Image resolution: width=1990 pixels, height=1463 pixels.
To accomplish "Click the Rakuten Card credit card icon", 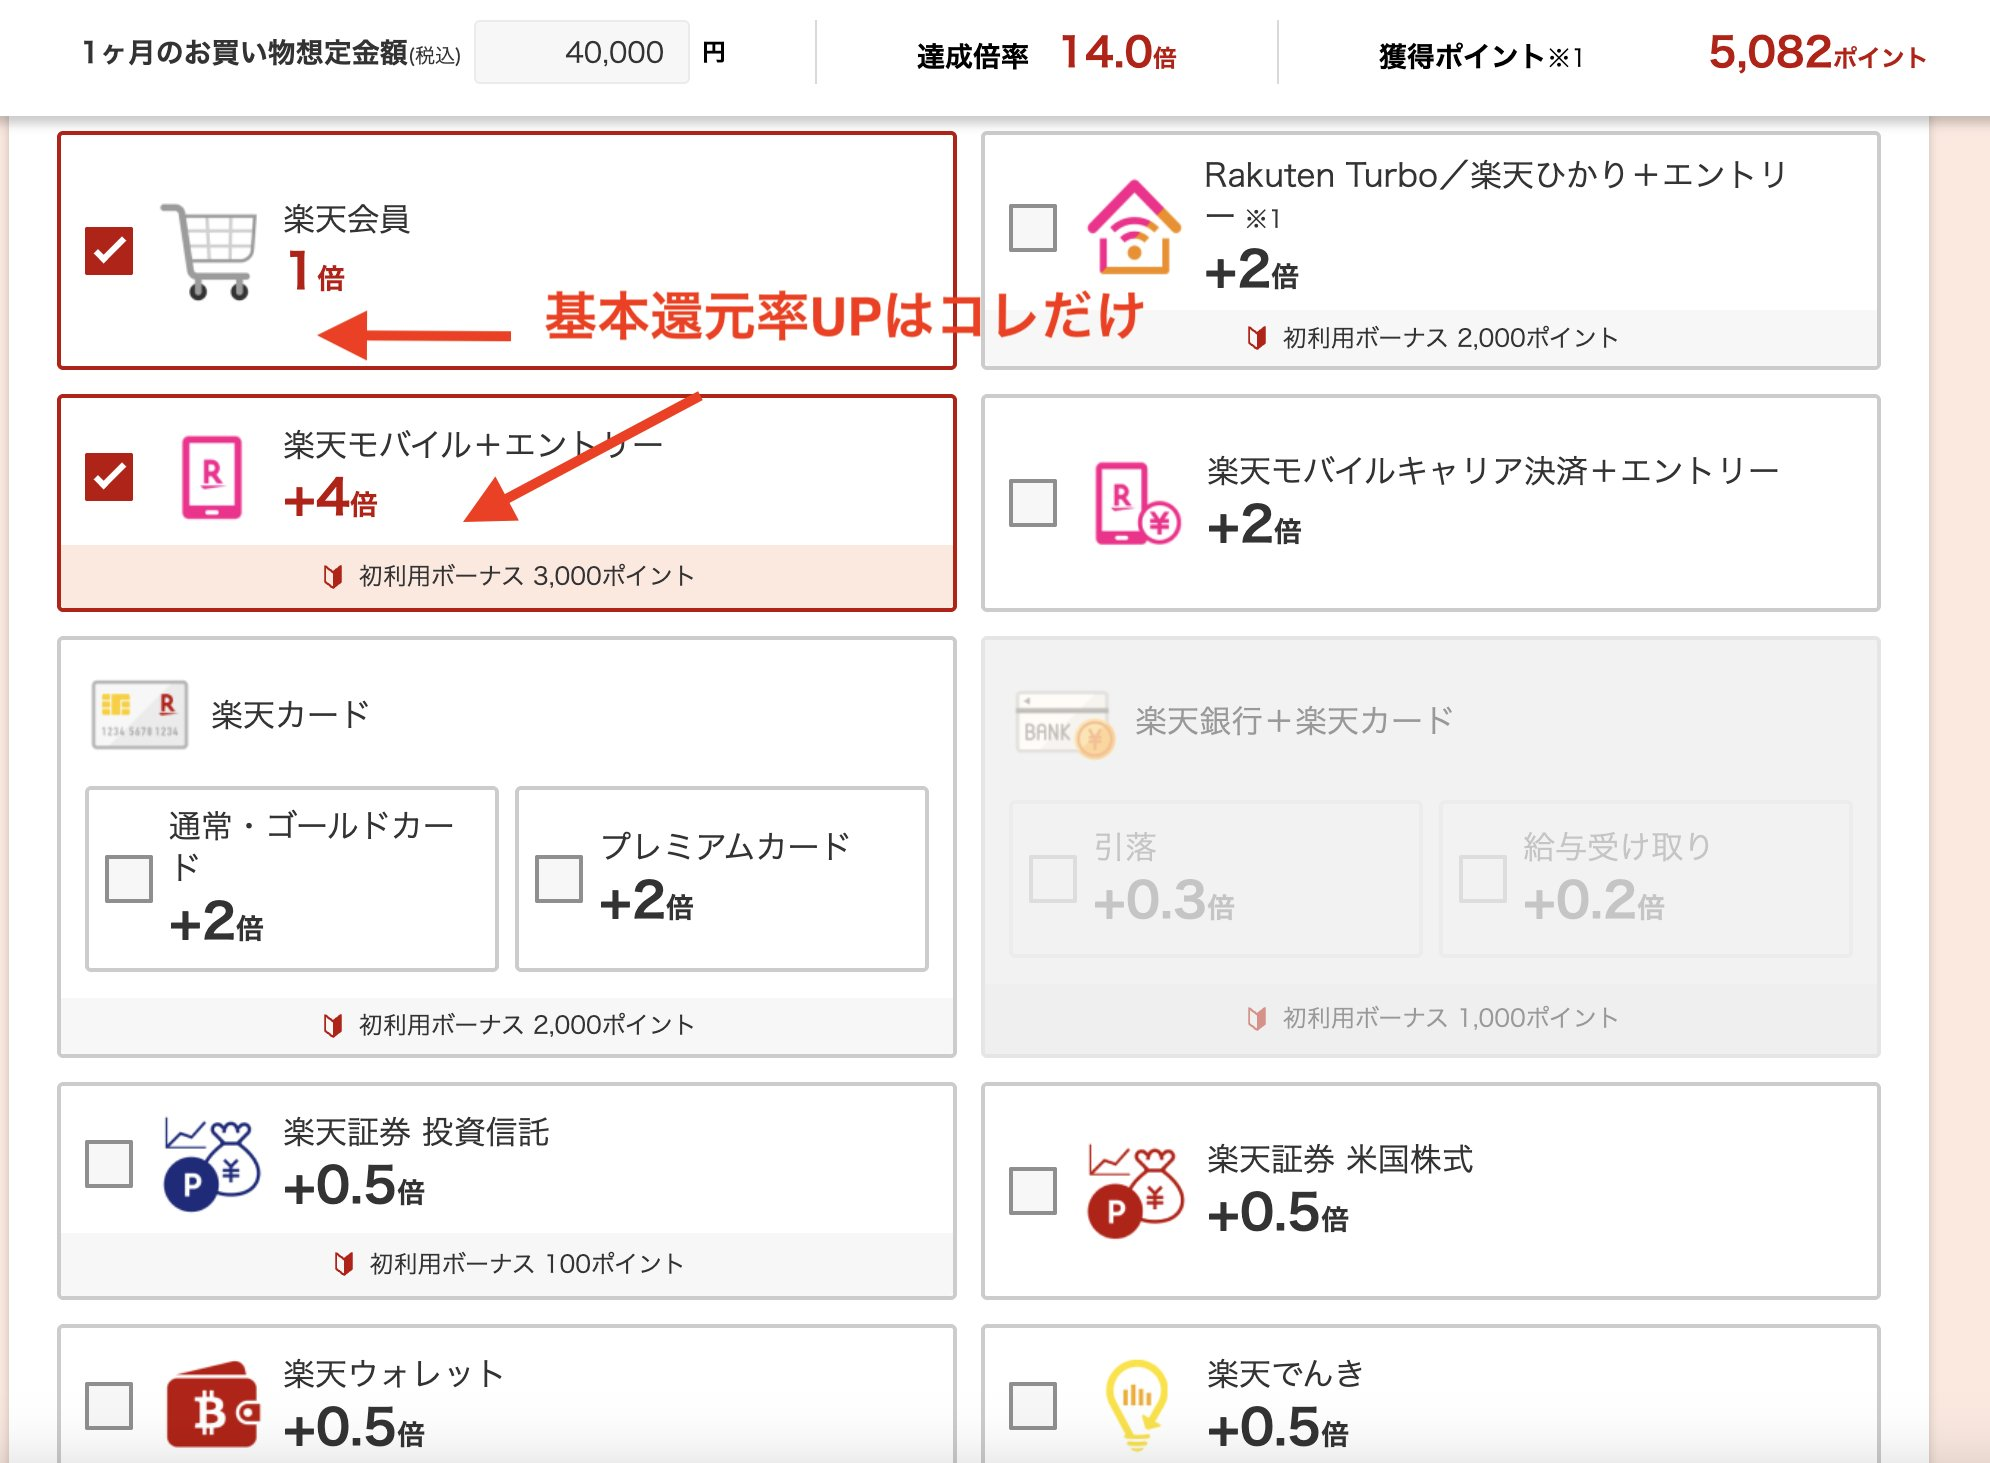I will 139,714.
